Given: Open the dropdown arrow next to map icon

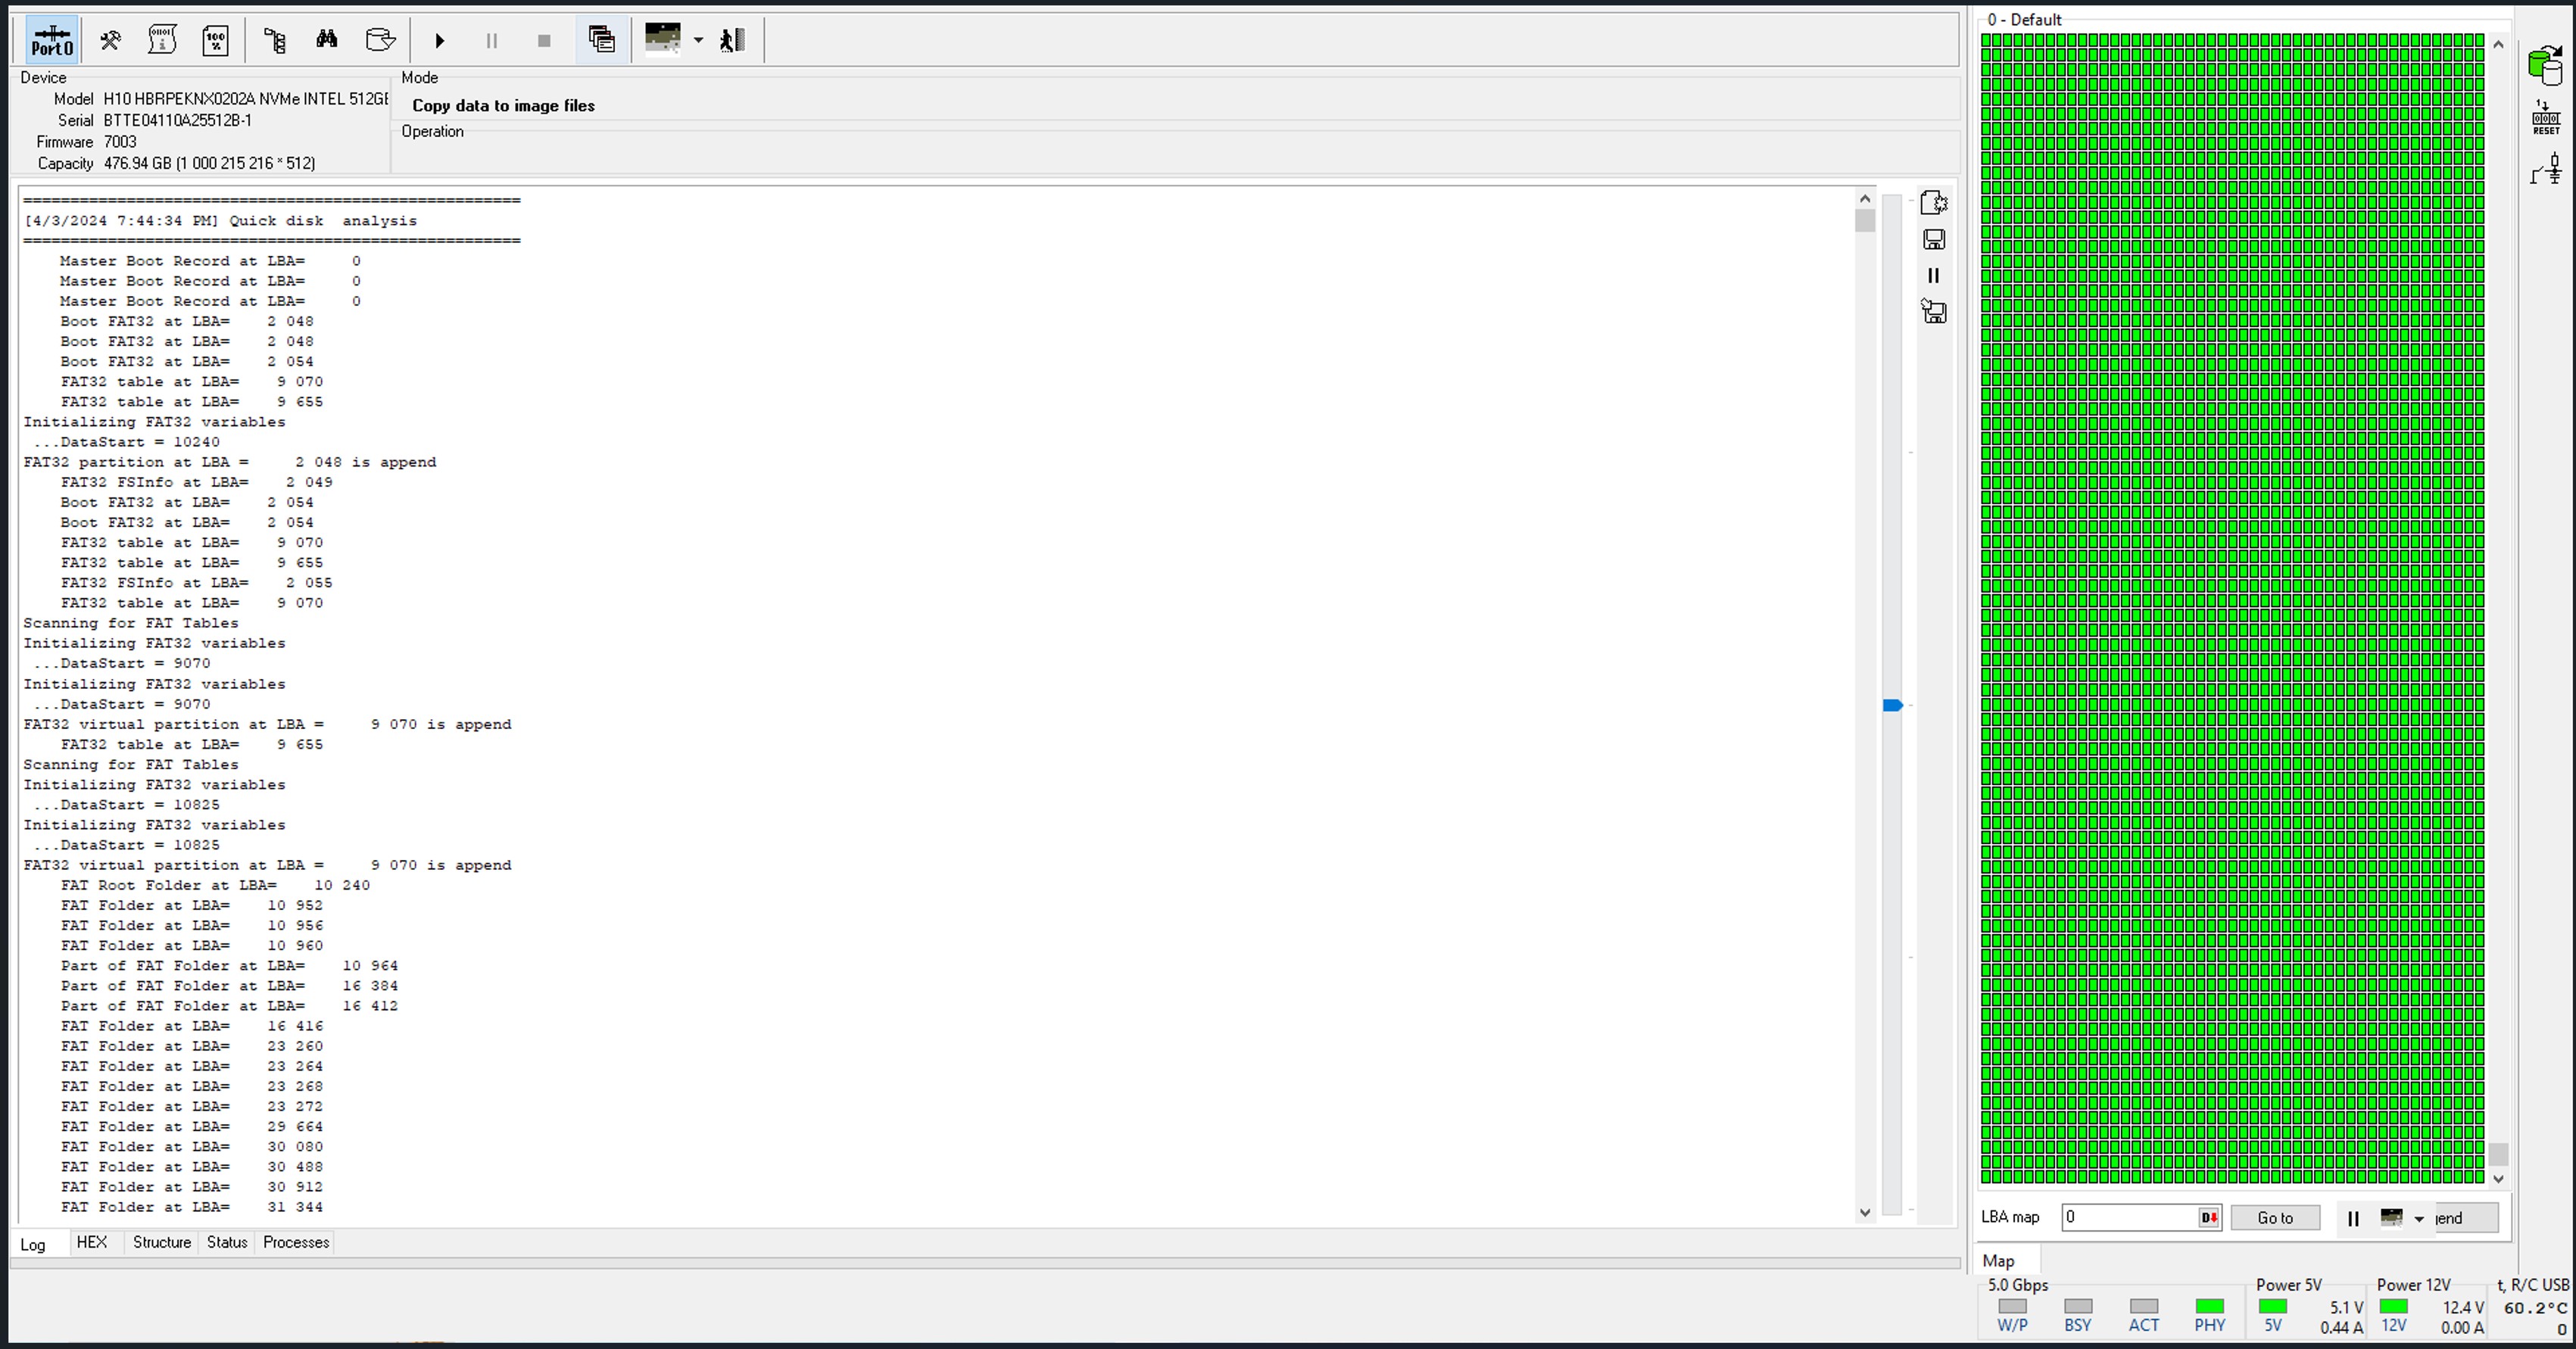Looking at the screenshot, I should tap(2419, 1218).
